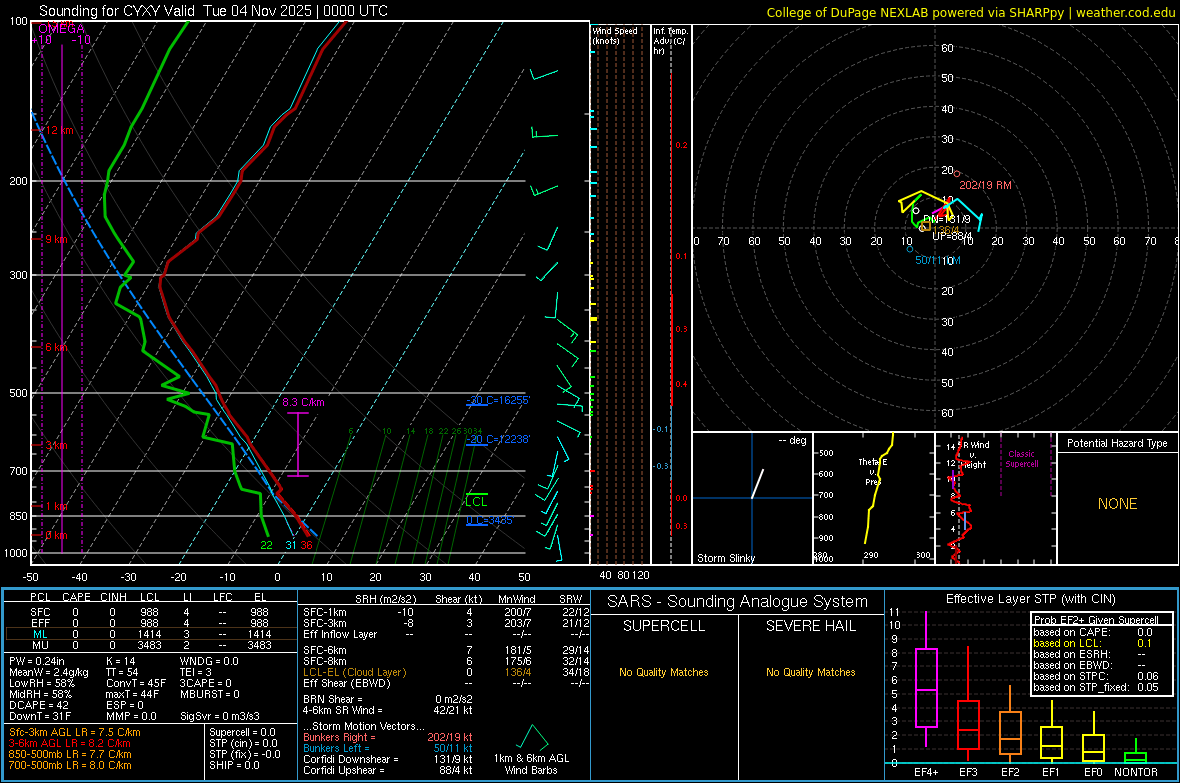Click the 'PW = 0.24in' value
This screenshot has height=783, width=1180.
pyautogui.click(x=36, y=661)
